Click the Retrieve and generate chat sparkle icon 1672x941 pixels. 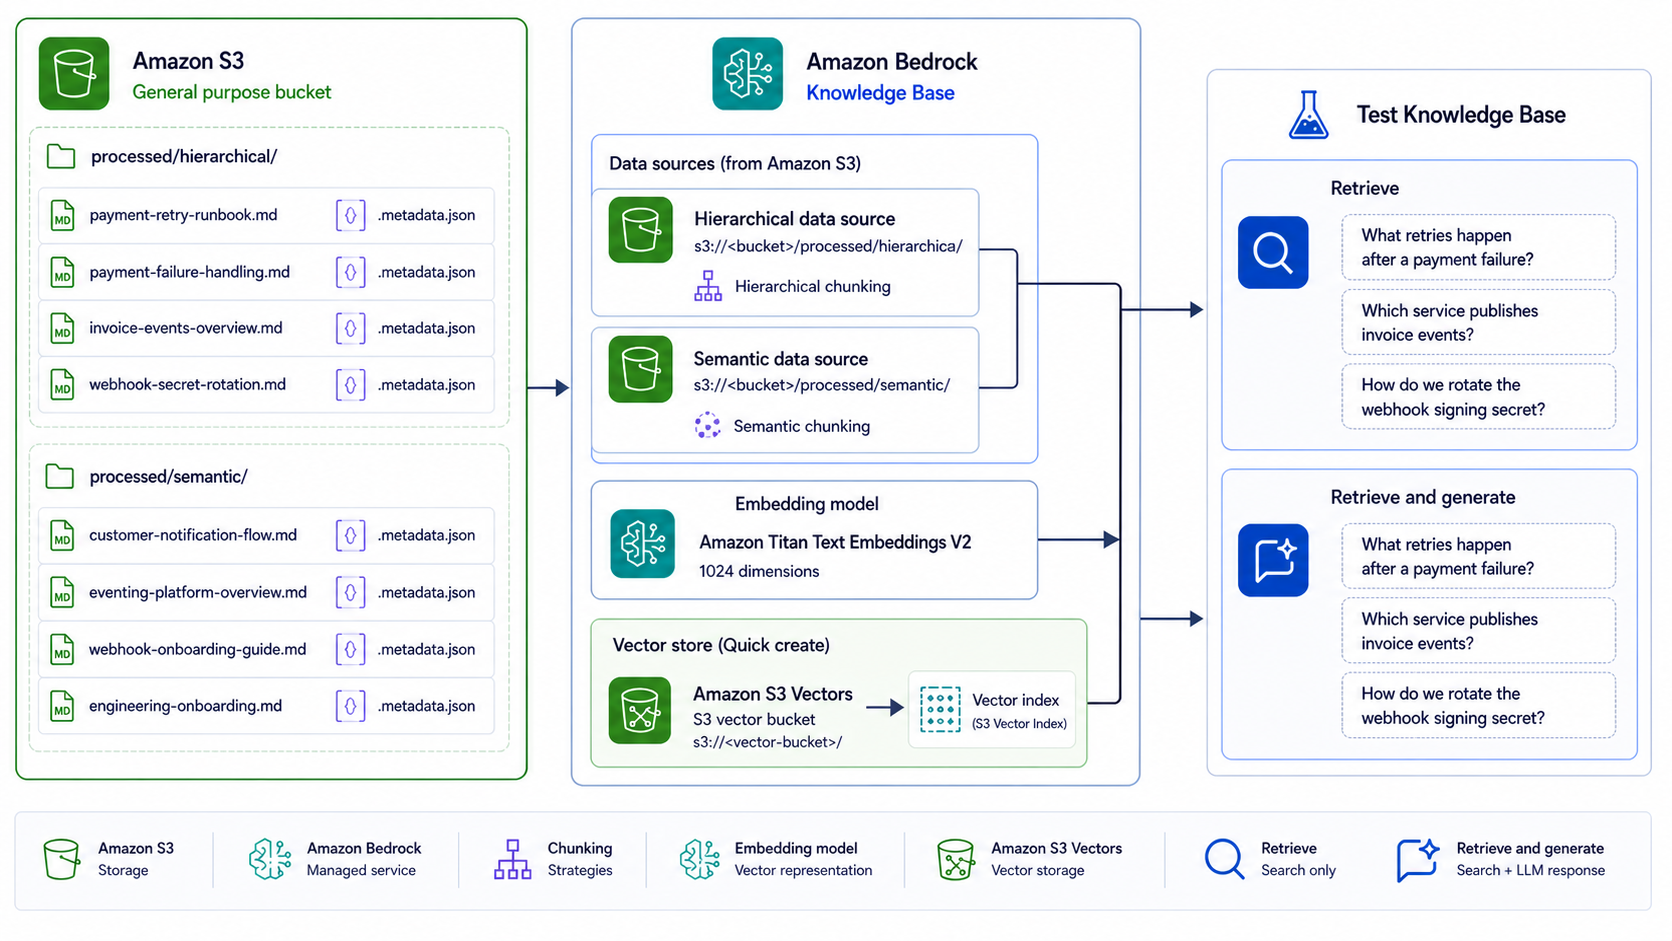click(x=1273, y=560)
